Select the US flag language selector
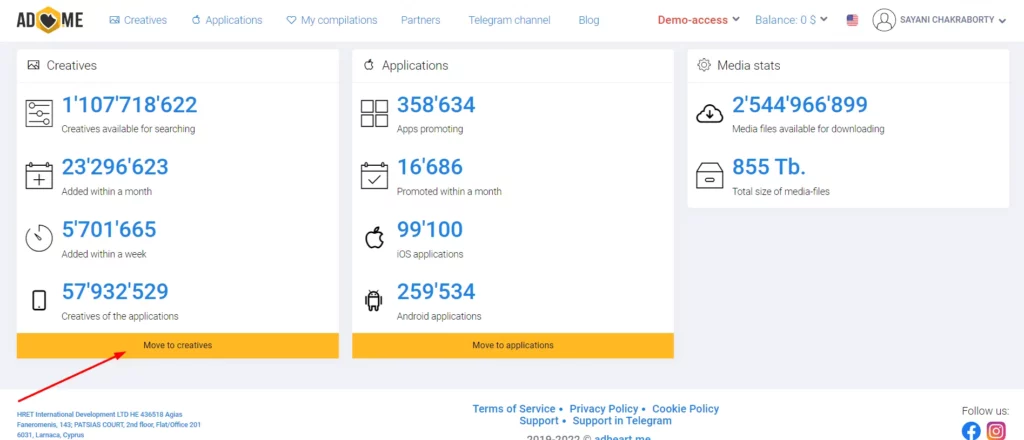 click(852, 20)
